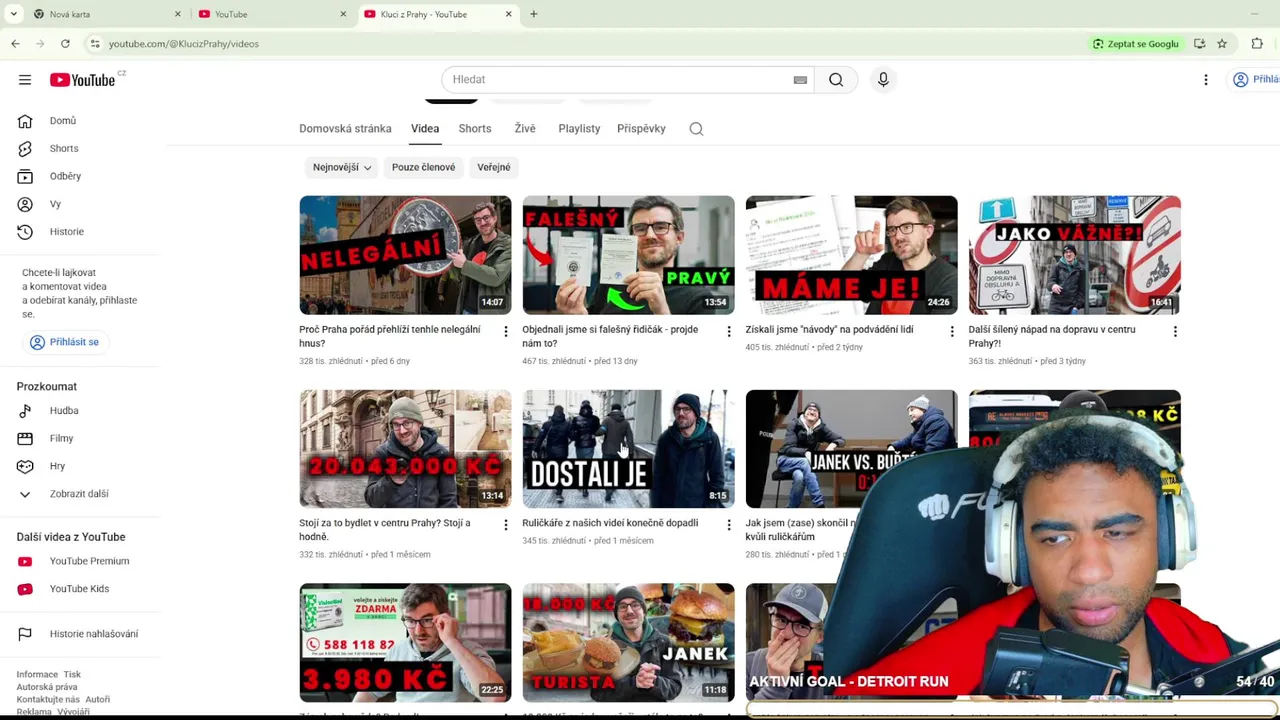
Task: Open browser extensions puzzle icon
Action: pyautogui.click(x=1257, y=44)
